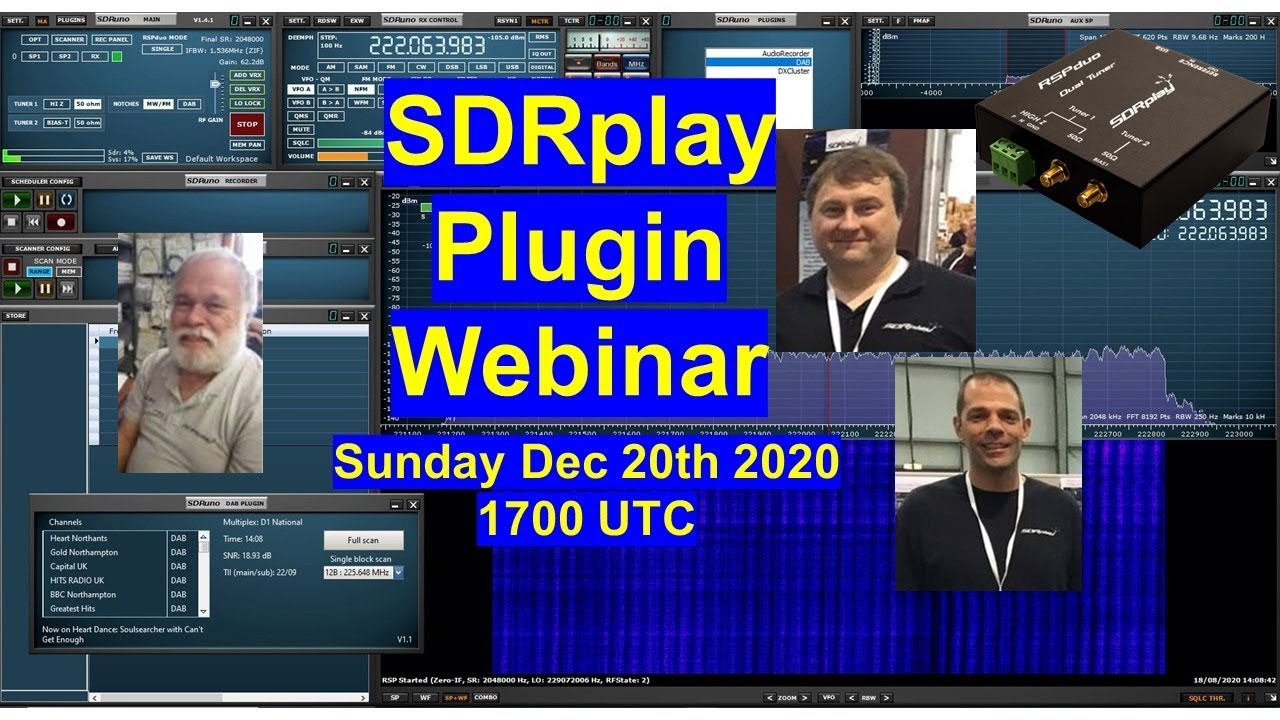The height and width of the screenshot is (720, 1280).
Task: Toggle the DAB notch filter
Action: point(189,103)
